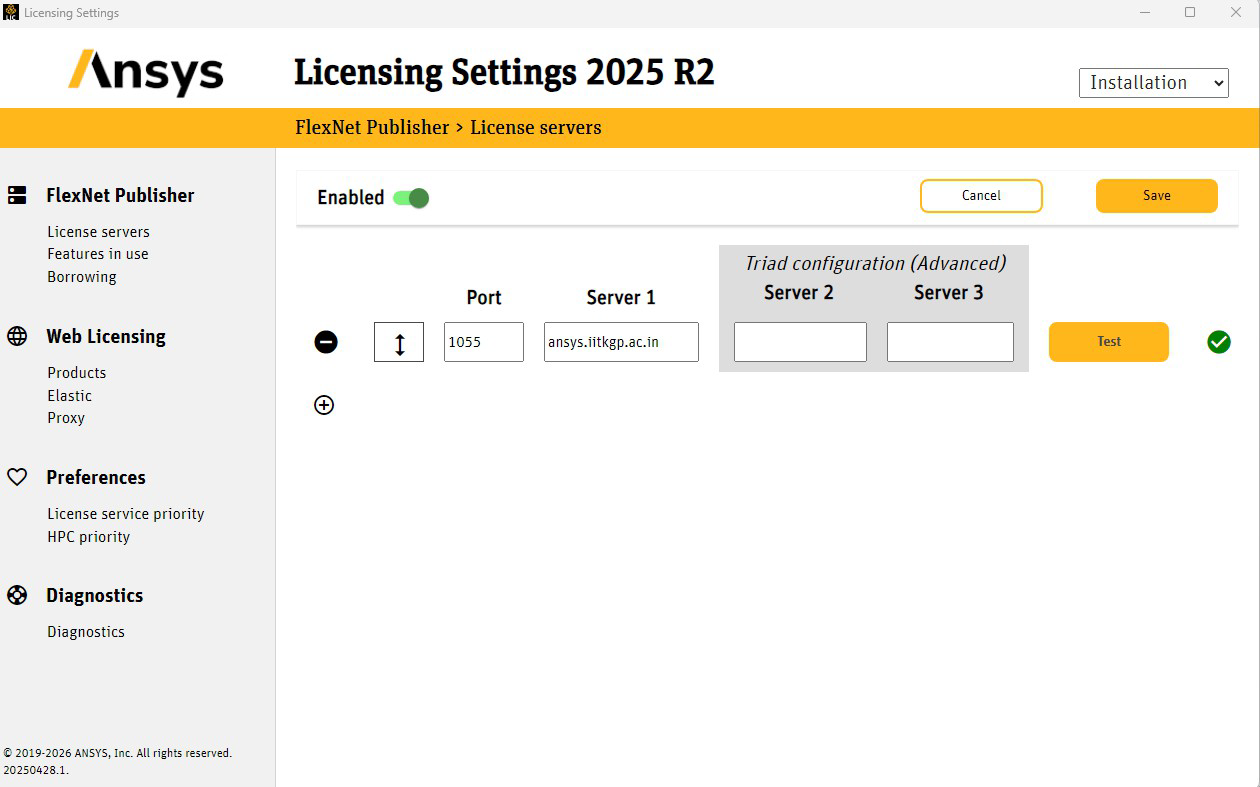Open Features in use page
The width and height of the screenshot is (1260, 787).
pyautogui.click(x=98, y=254)
